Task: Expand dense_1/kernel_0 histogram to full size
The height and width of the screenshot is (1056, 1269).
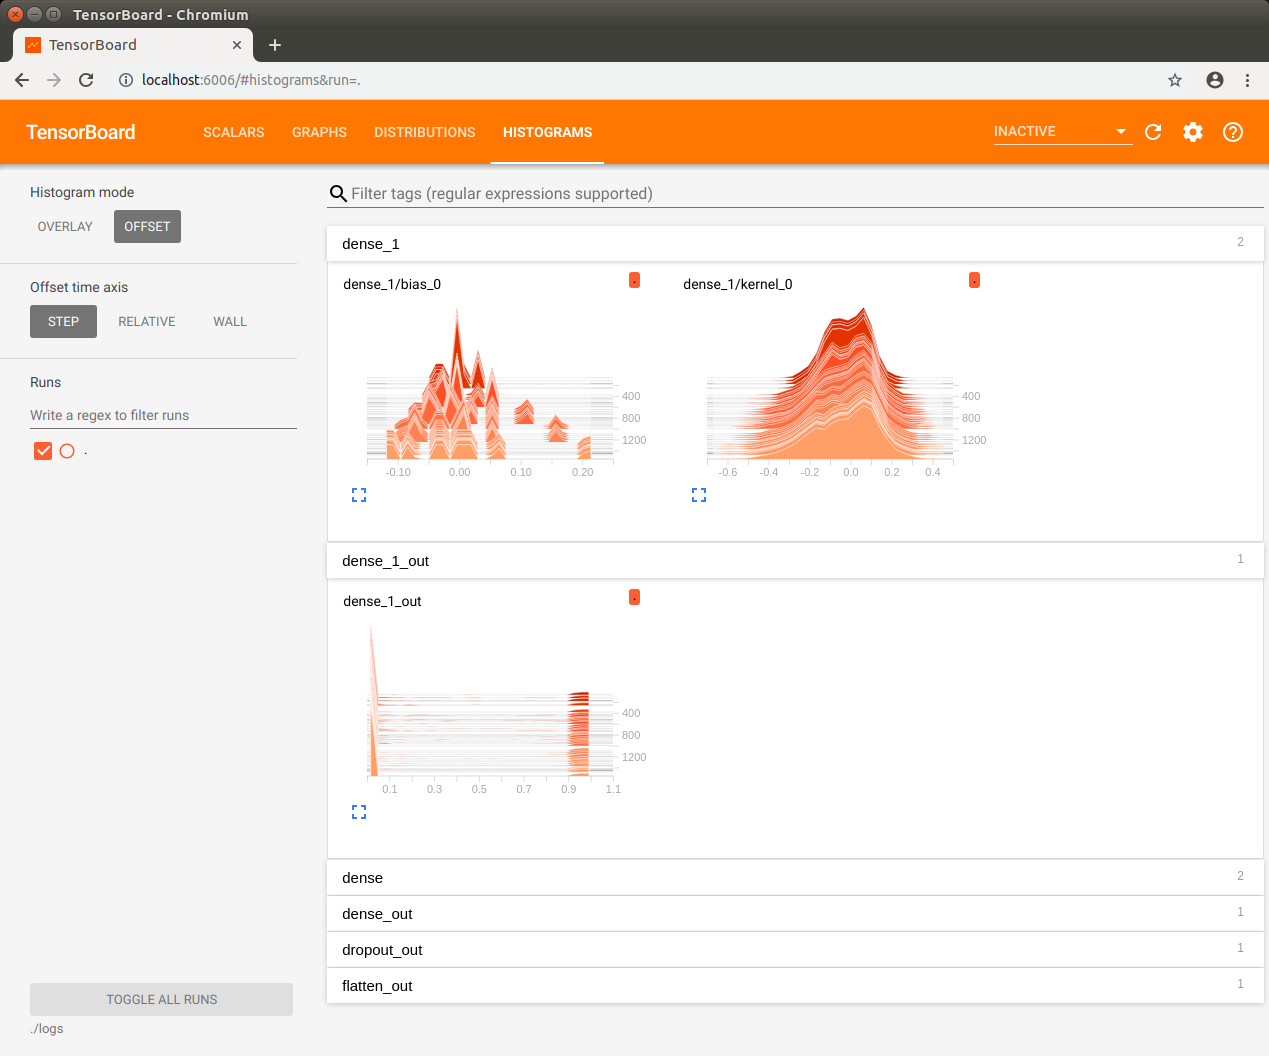Action: [x=699, y=495]
